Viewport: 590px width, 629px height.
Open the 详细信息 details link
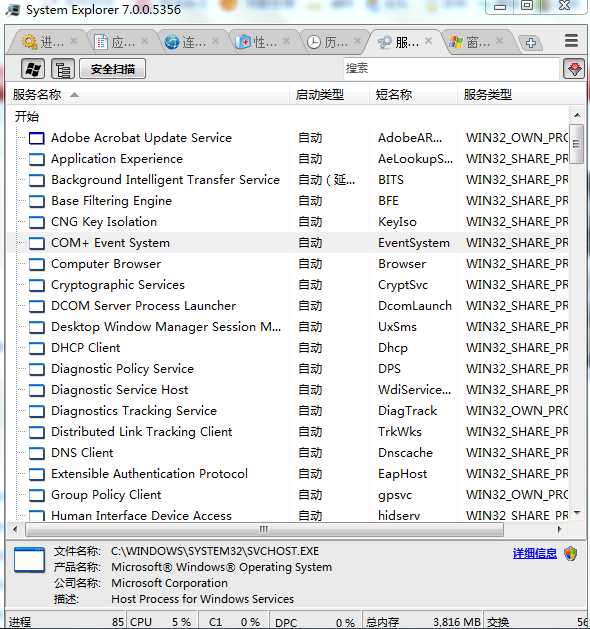[x=535, y=554]
